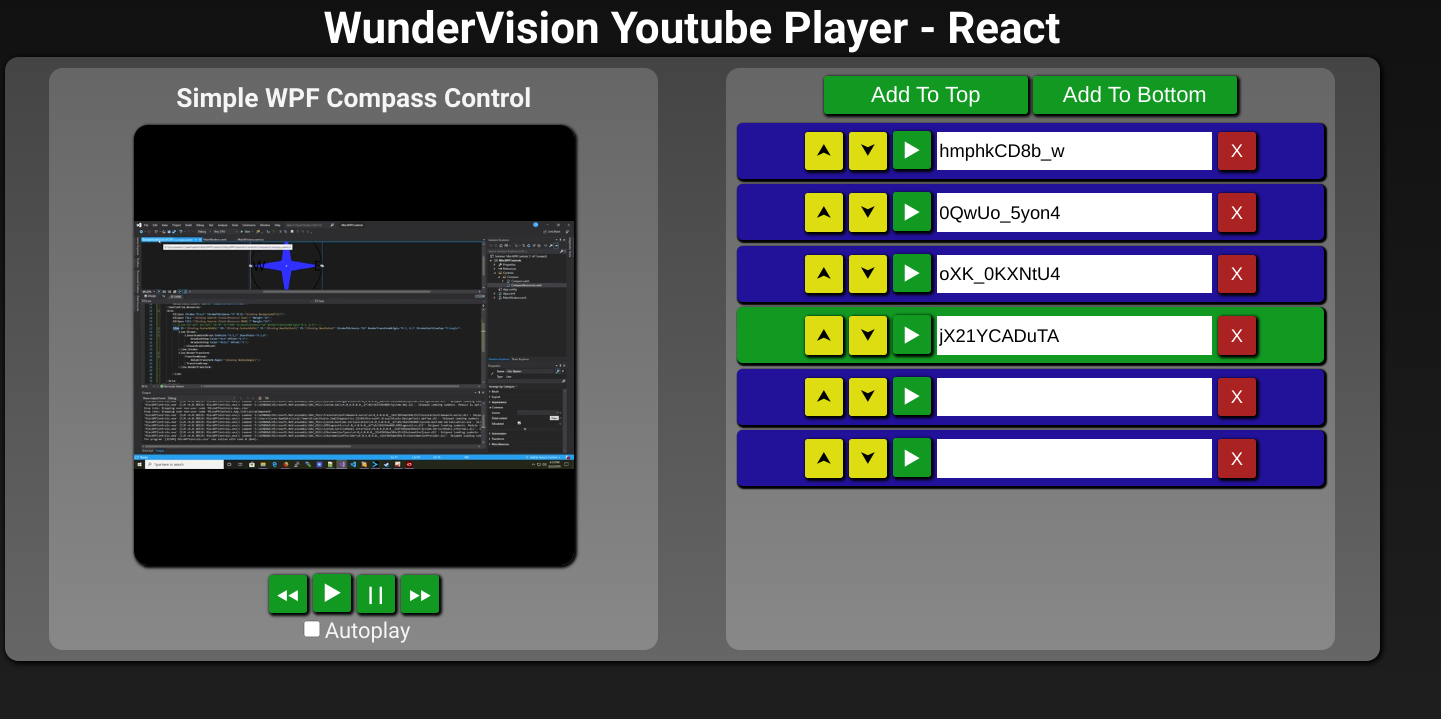Viewport: 1441px width, 719px height.
Task: Move oXK_0KXNtU4 entry down
Action: click(867, 274)
